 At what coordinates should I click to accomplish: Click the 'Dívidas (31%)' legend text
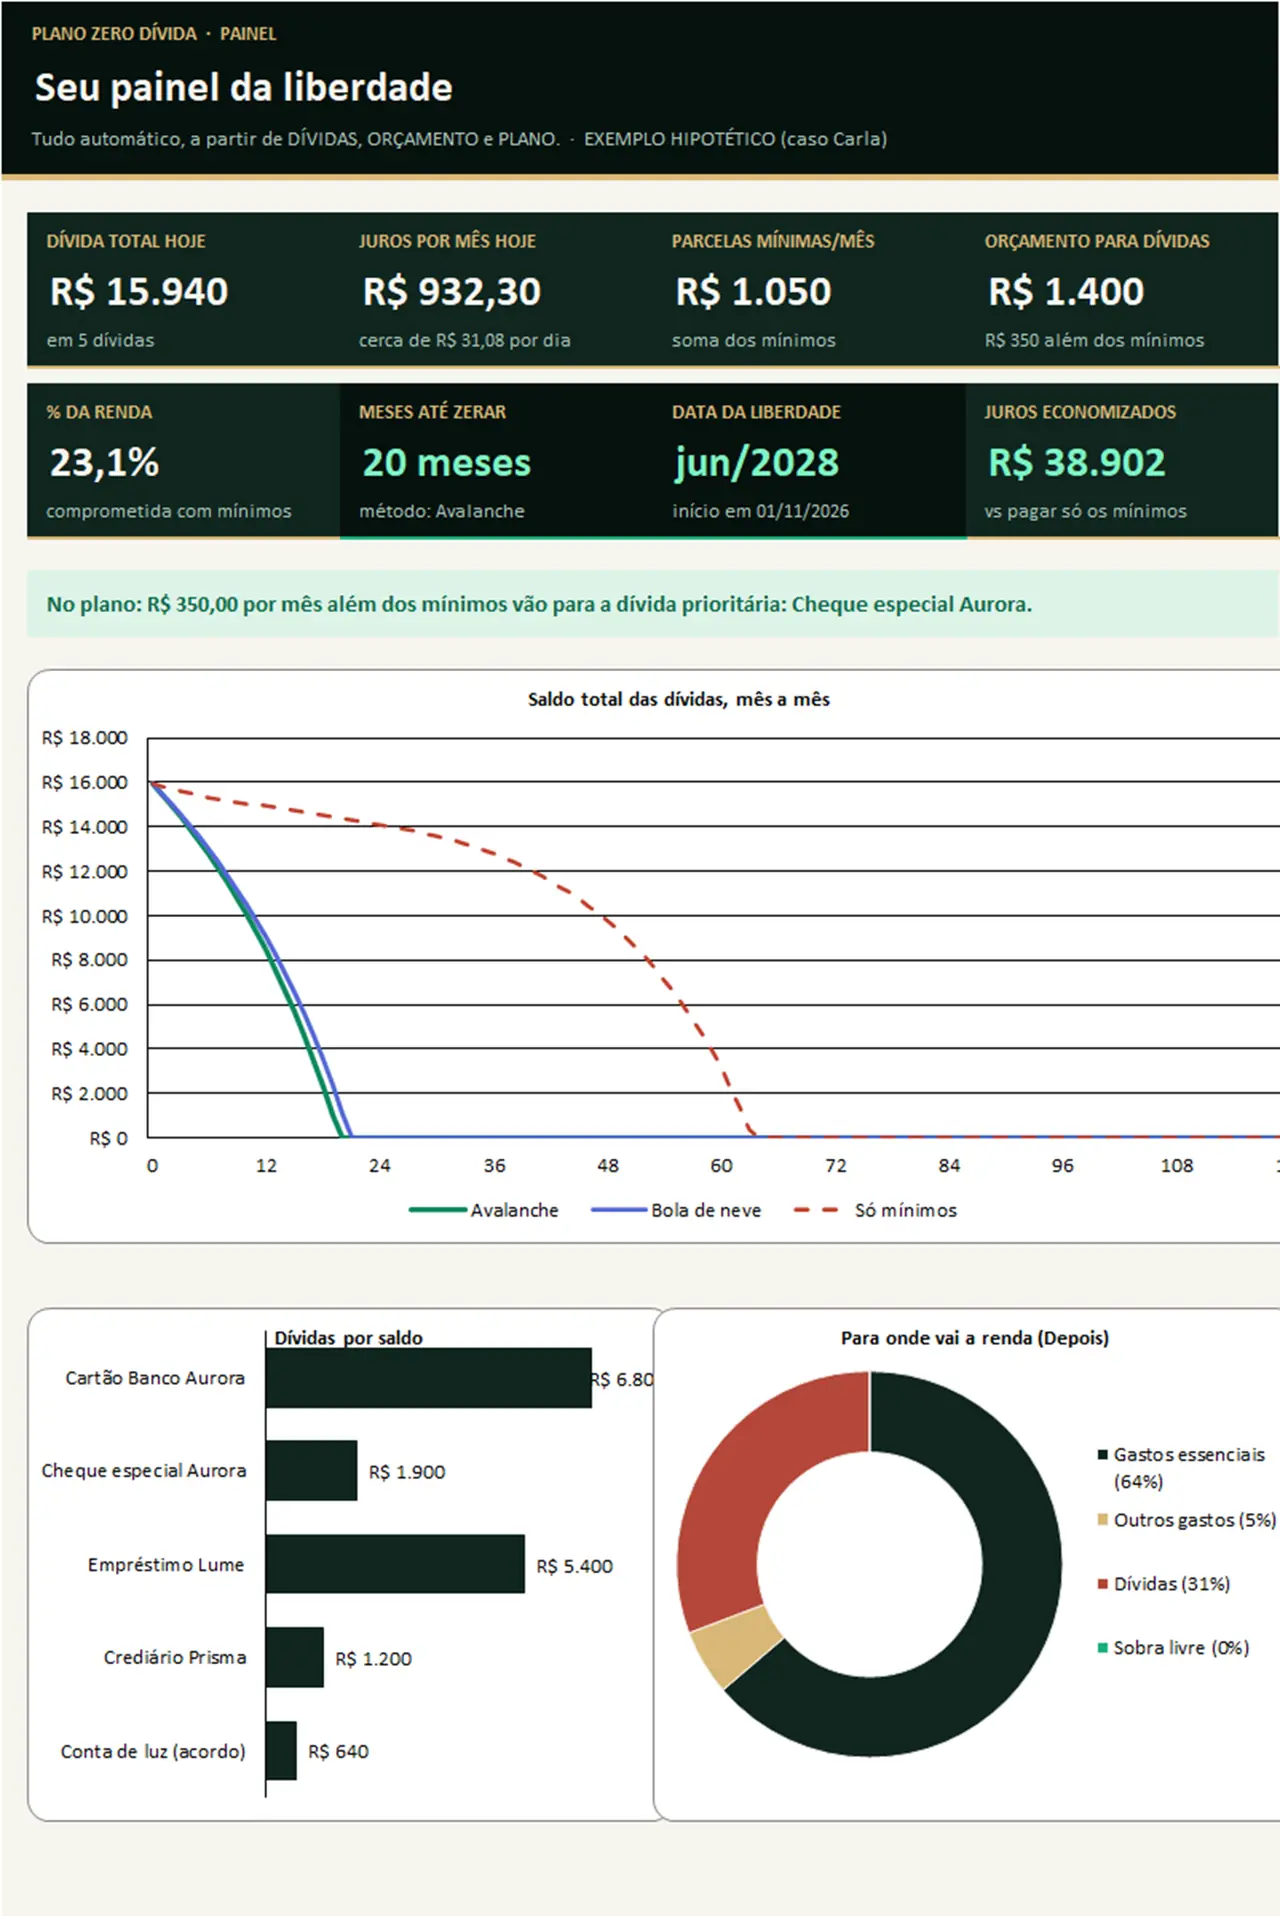pos(1172,1584)
